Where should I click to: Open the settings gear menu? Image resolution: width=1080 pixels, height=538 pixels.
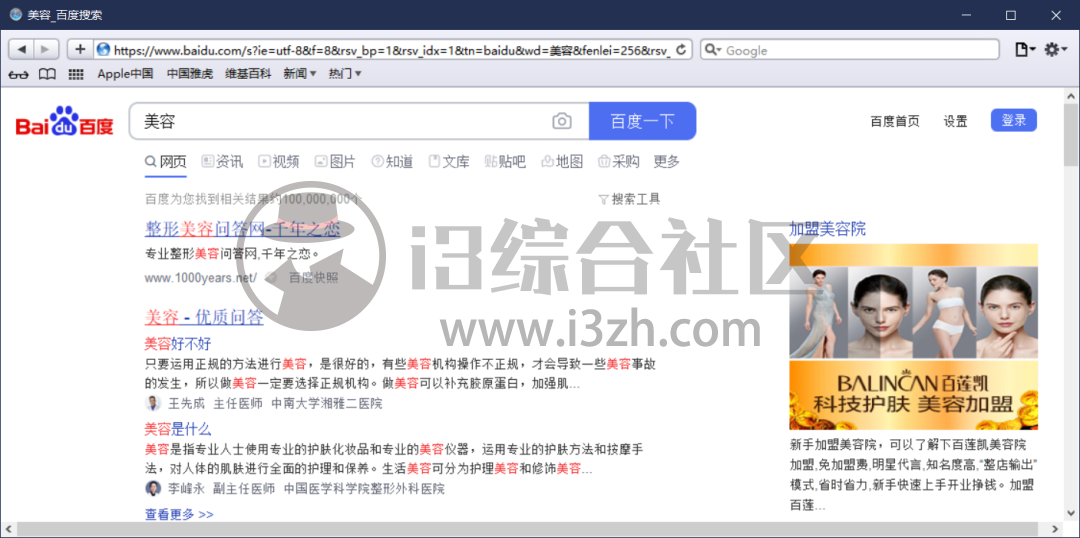(x=1056, y=50)
